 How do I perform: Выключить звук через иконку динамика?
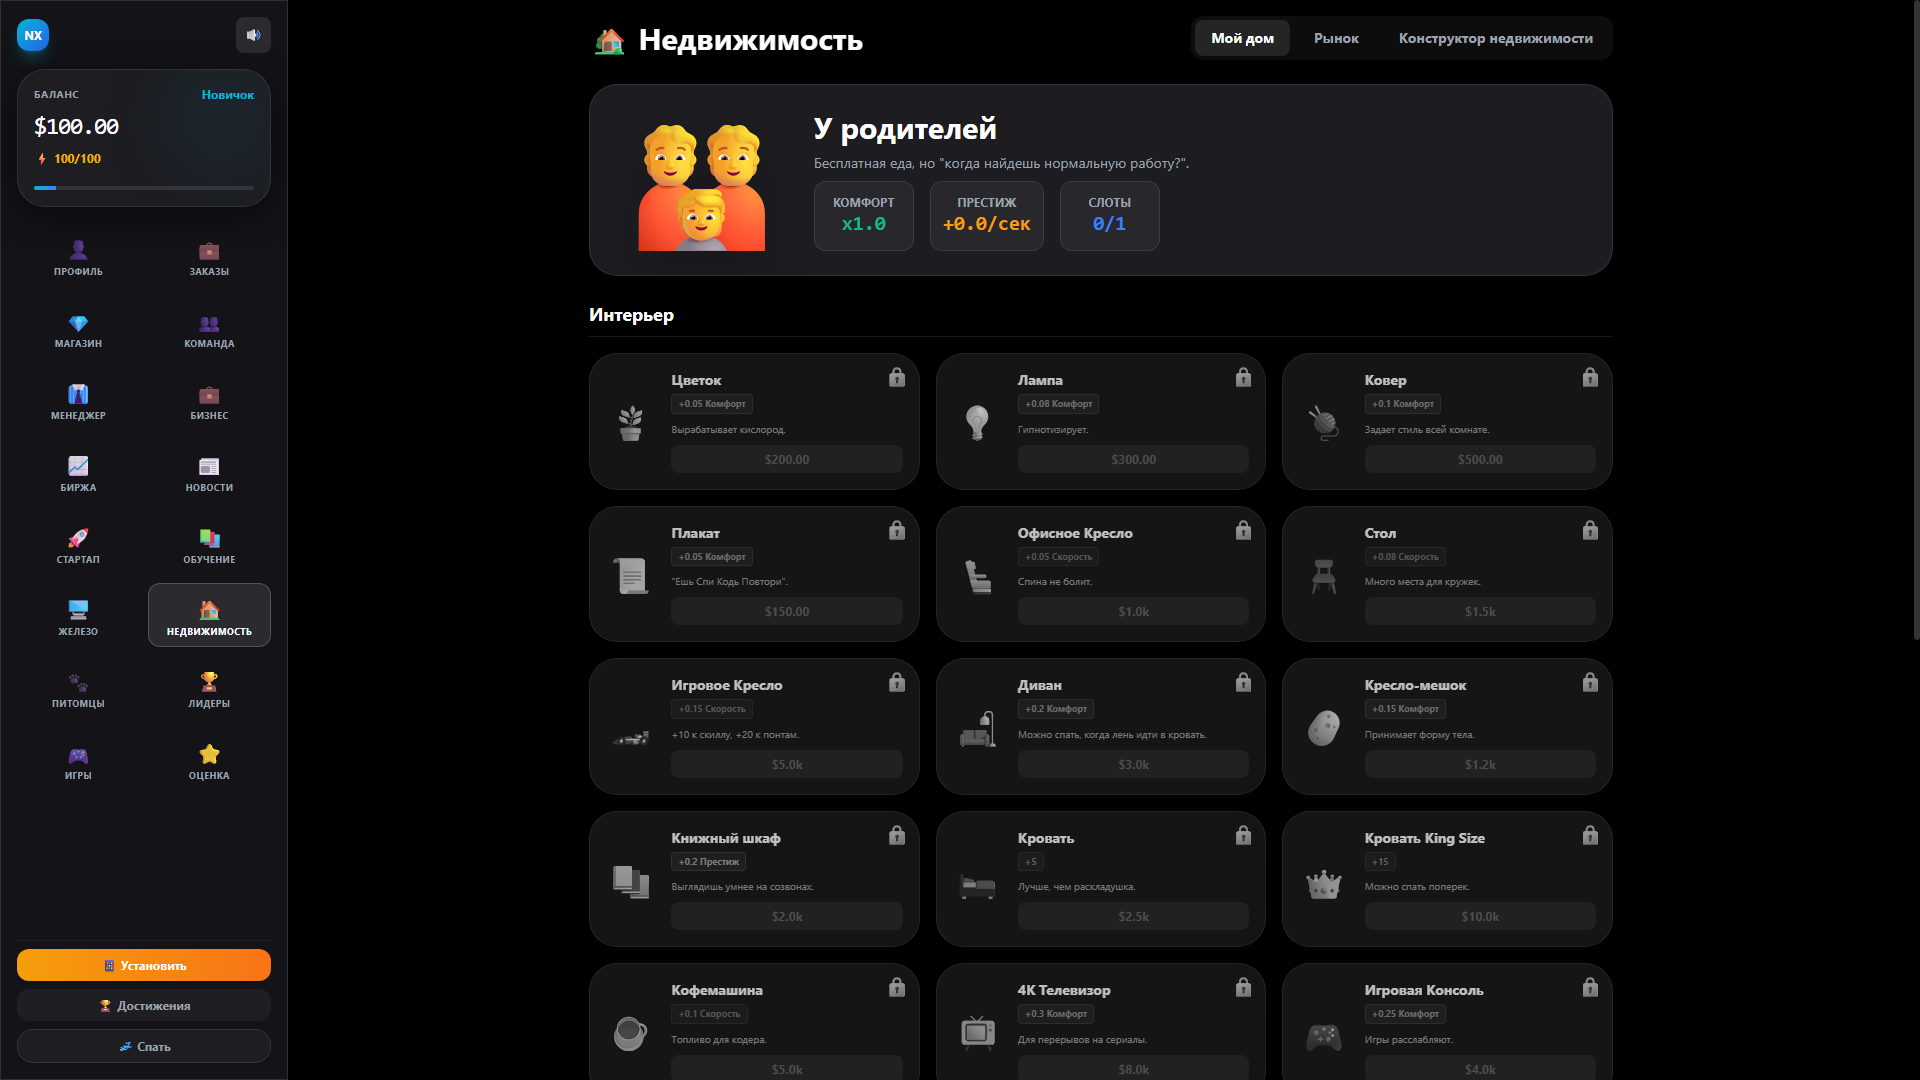253,34
